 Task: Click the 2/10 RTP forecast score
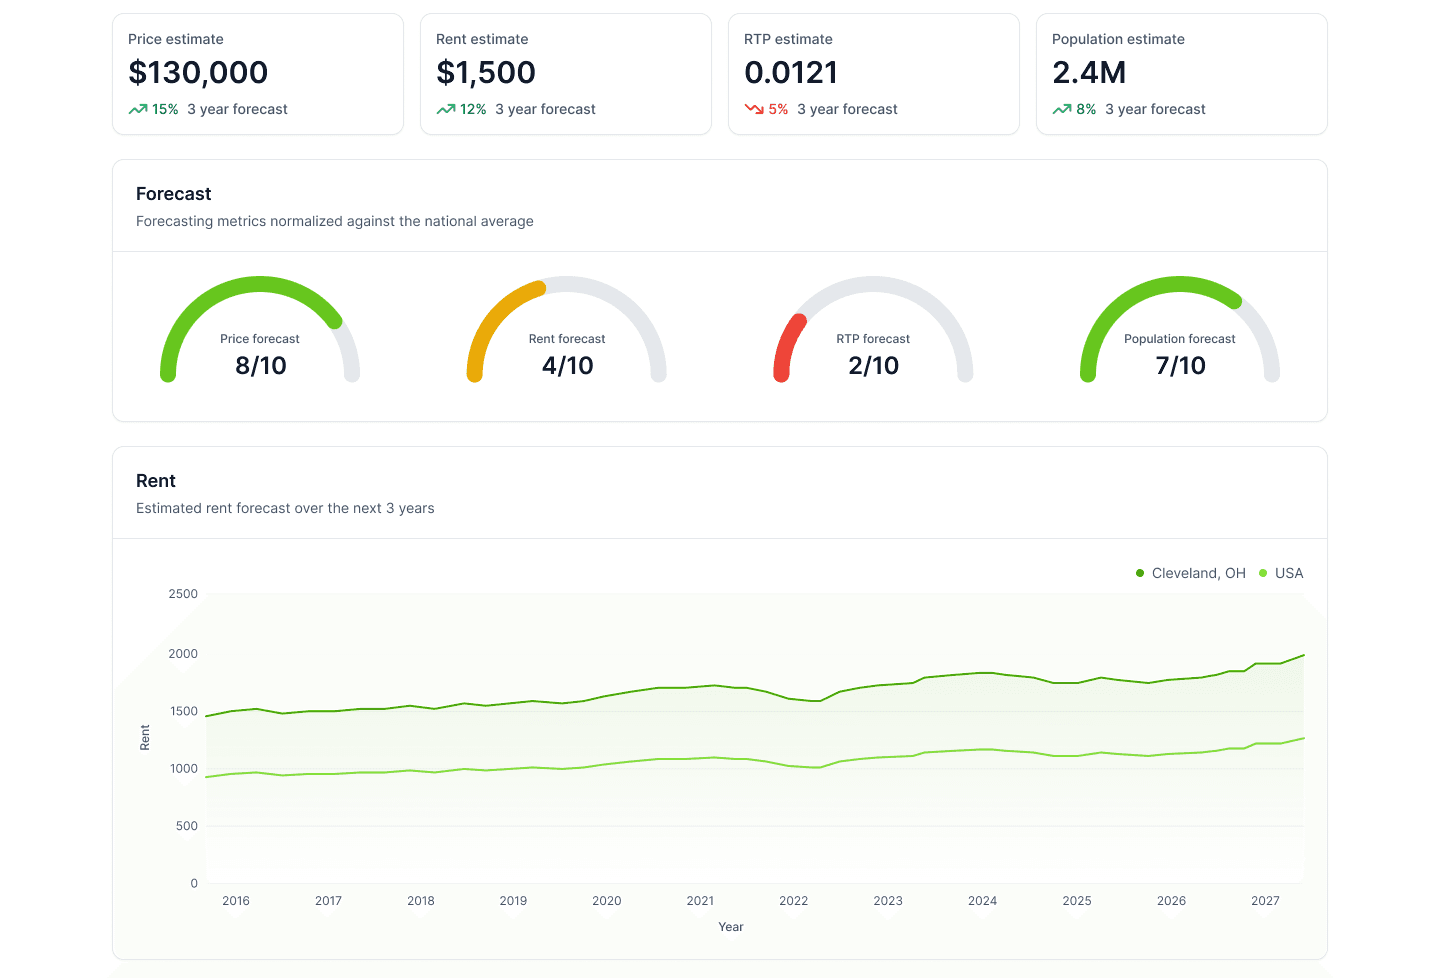click(873, 366)
